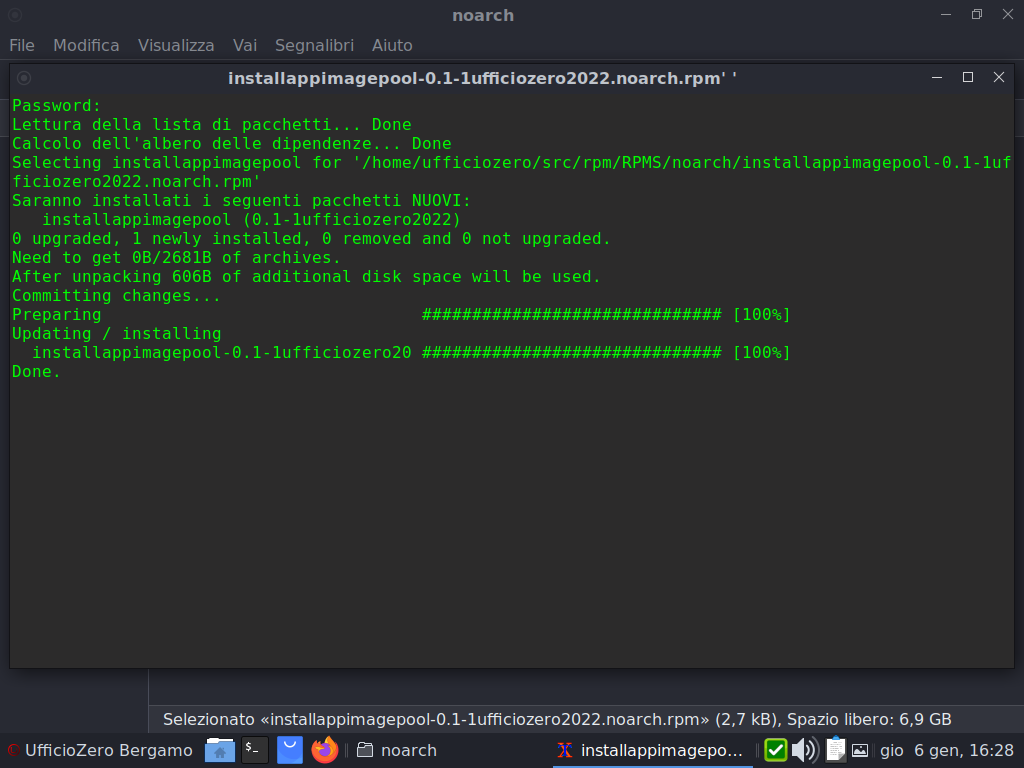Open the blue software store launcher
The width and height of the screenshot is (1024, 768).
tap(290, 749)
